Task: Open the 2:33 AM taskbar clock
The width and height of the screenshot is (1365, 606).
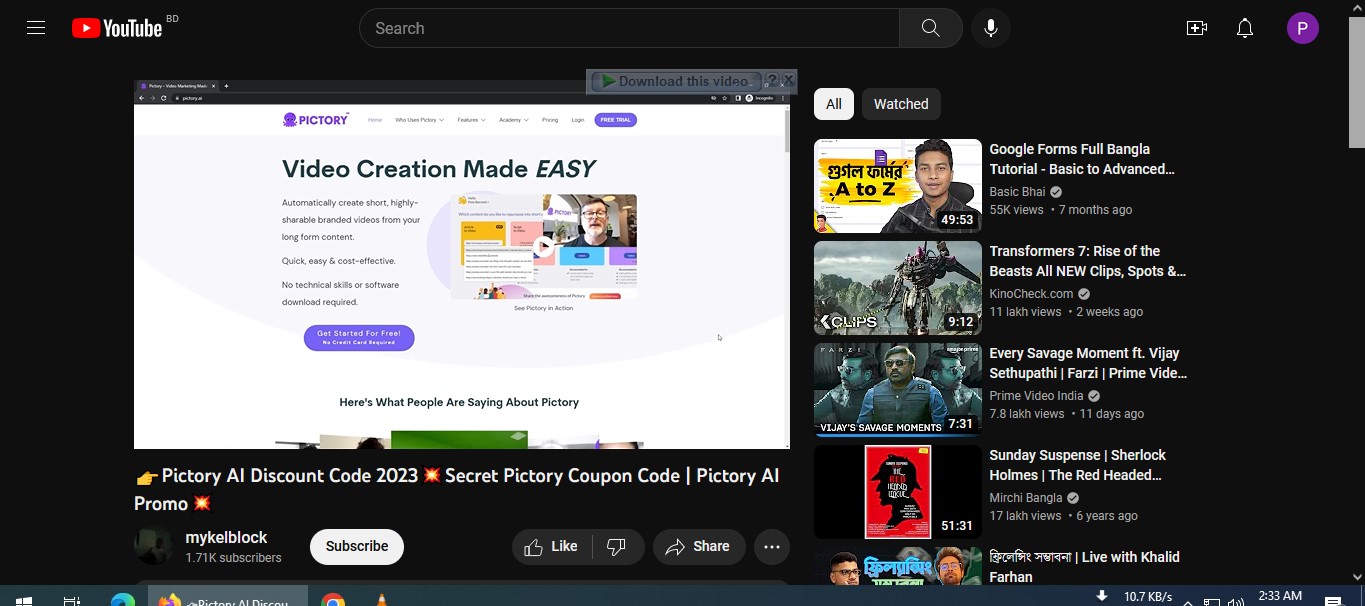Action: [1279, 597]
